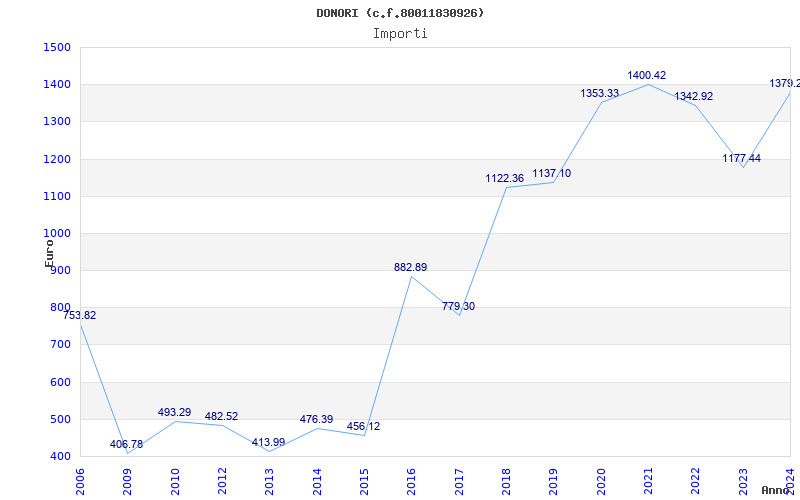
Task: Select the 1353.33 data label for 2020
Action: pyautogui.click(x=600, y=93)
